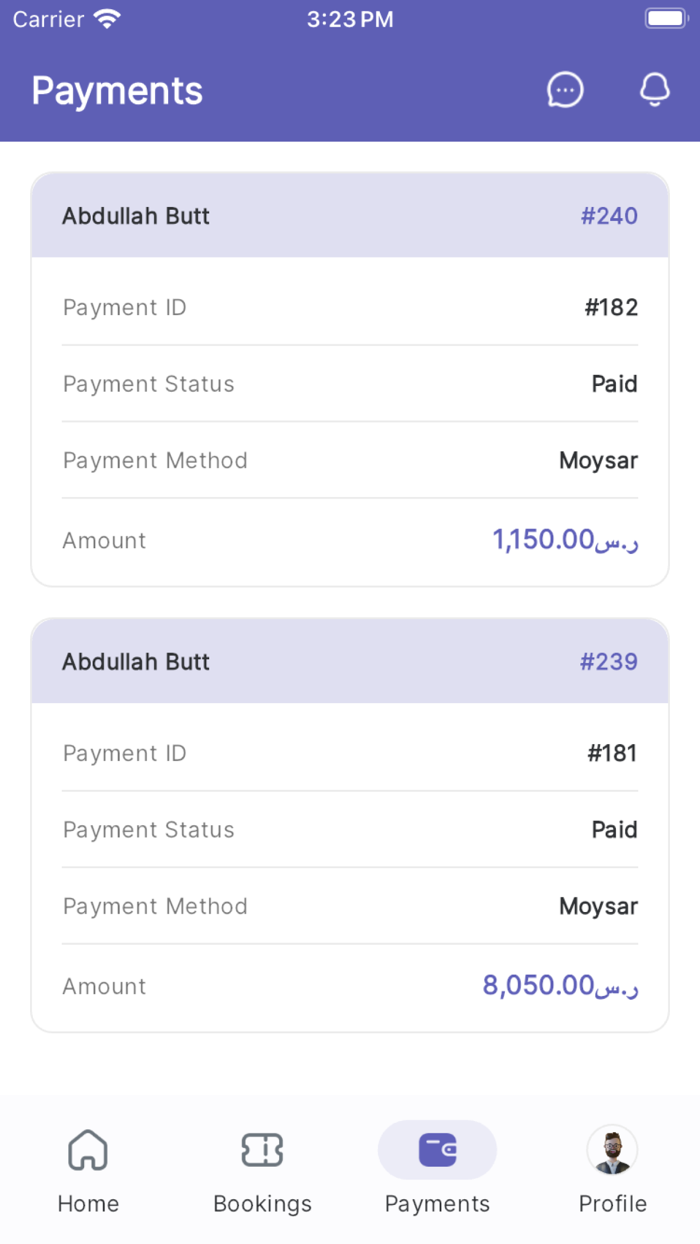The width and height of the screenshot is (700, 1244).
Task: Open booking #239 link
Action: click(609, 662)
